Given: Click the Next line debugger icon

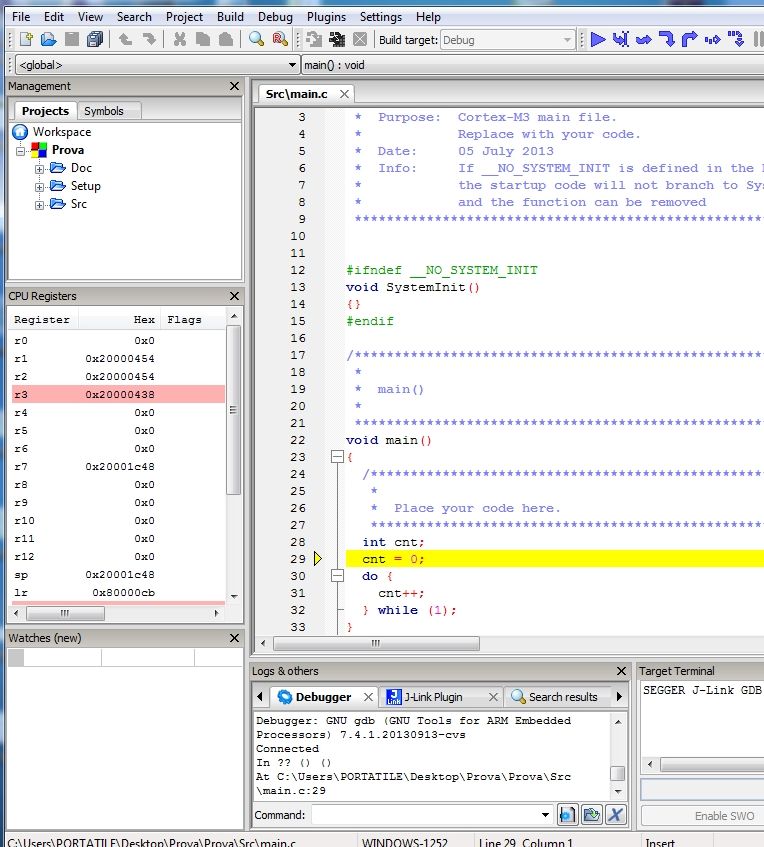Looking at the screenshot, I should point(644,40).
